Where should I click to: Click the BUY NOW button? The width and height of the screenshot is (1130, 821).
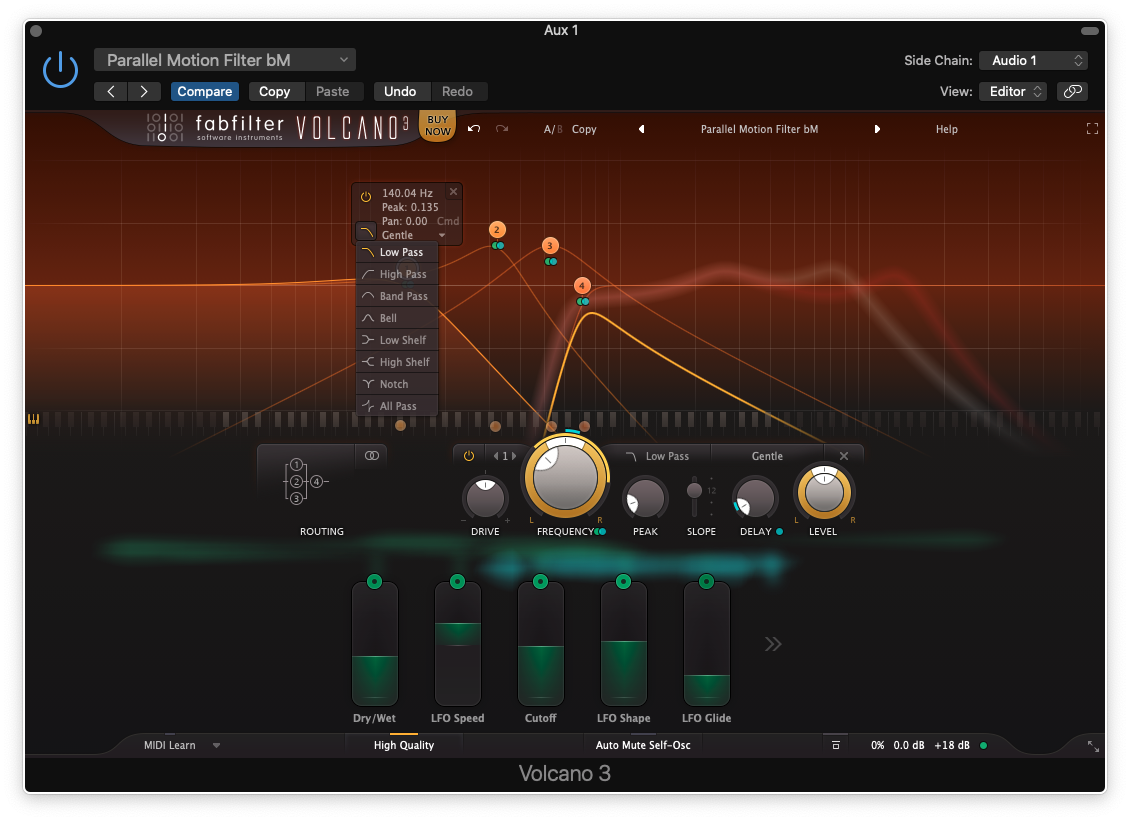coord(437,126)
